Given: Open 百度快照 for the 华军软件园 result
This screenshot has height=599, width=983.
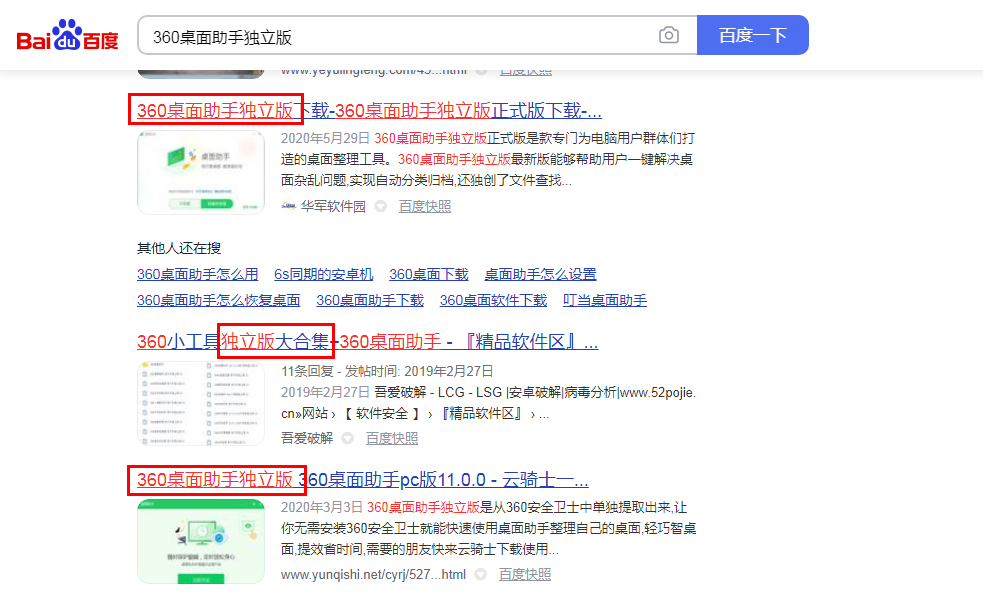Looking at the screenshot, I should click(x=424, y=206).
